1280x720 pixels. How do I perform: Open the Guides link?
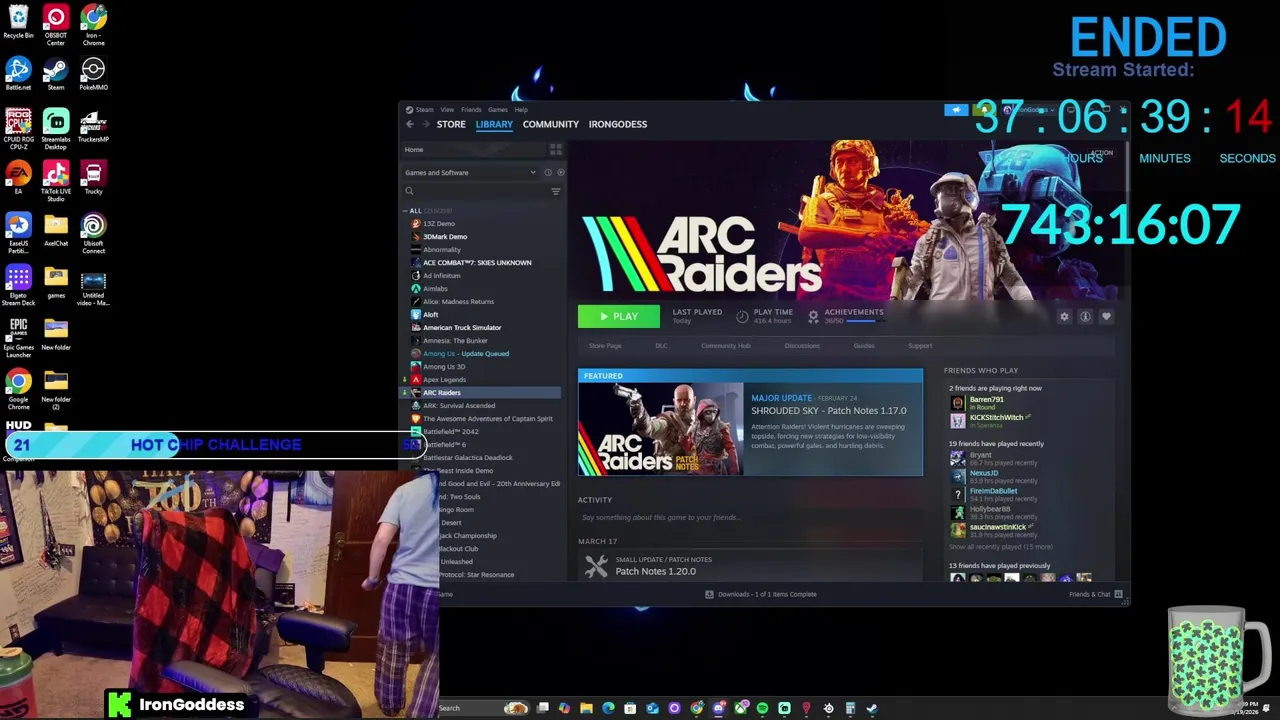(x=864, y=346)
